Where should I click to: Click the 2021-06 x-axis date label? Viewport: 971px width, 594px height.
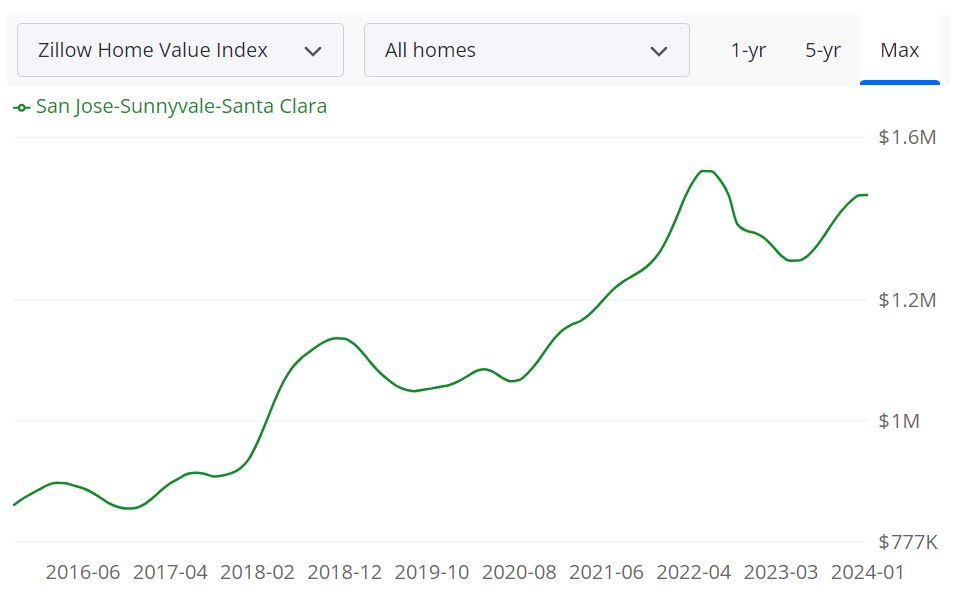[607, 572]
